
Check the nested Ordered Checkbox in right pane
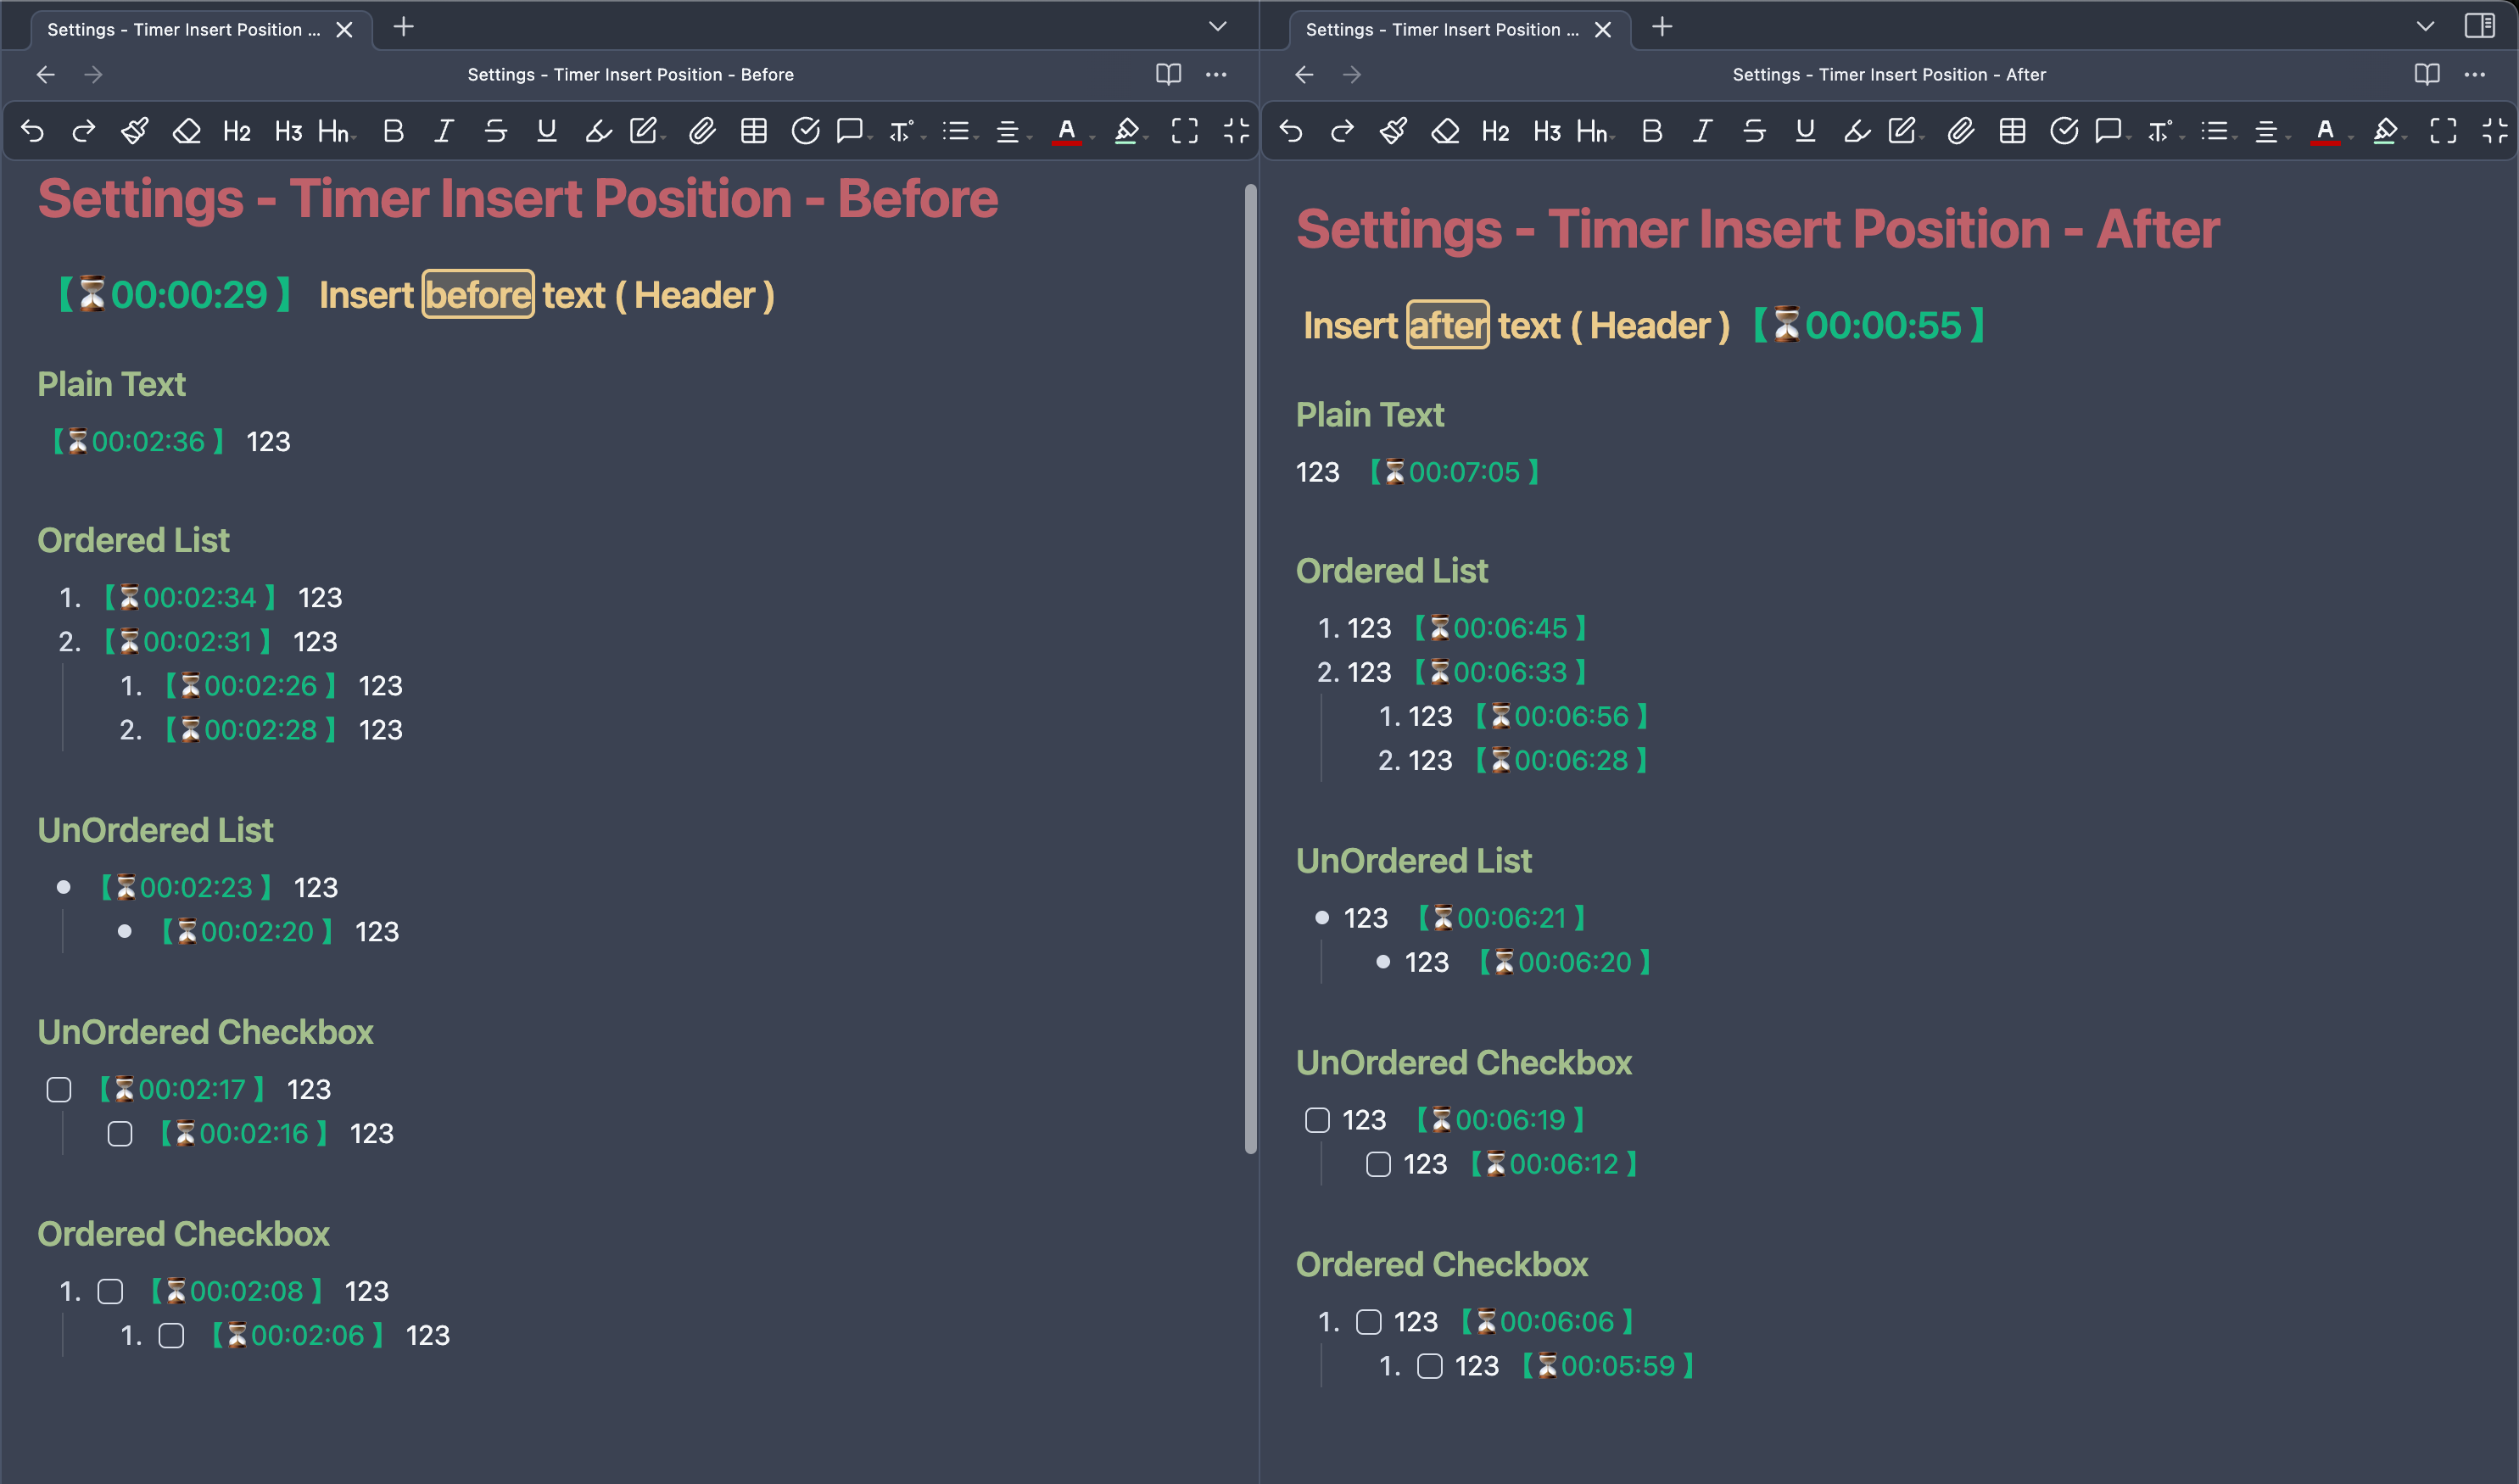1430,1366
